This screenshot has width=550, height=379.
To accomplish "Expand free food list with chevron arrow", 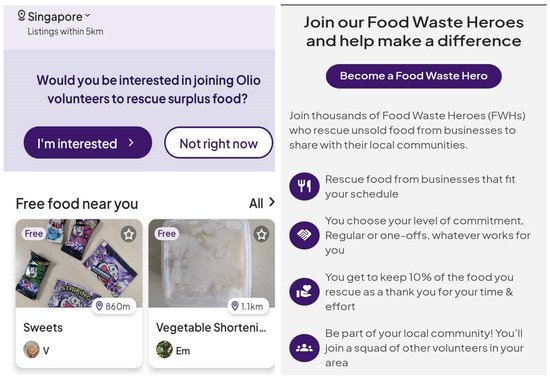I will [271, 202].
